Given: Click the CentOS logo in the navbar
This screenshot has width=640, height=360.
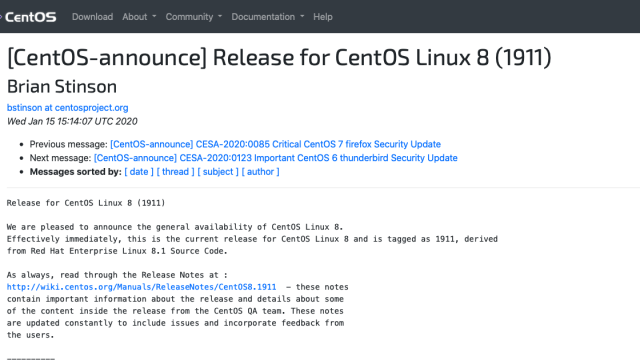Looking at the screenshot, I should pyautogui.click(x=28, y=17).
